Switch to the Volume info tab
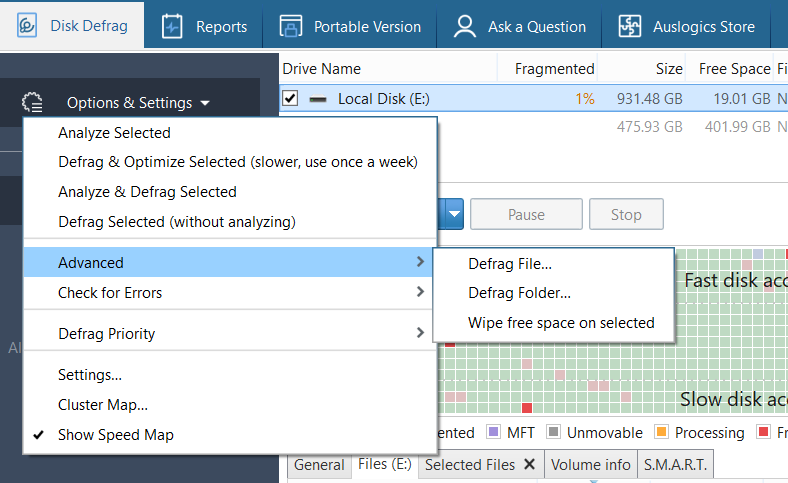The height and width of the screenshot is (483, 788). [591, 465]
